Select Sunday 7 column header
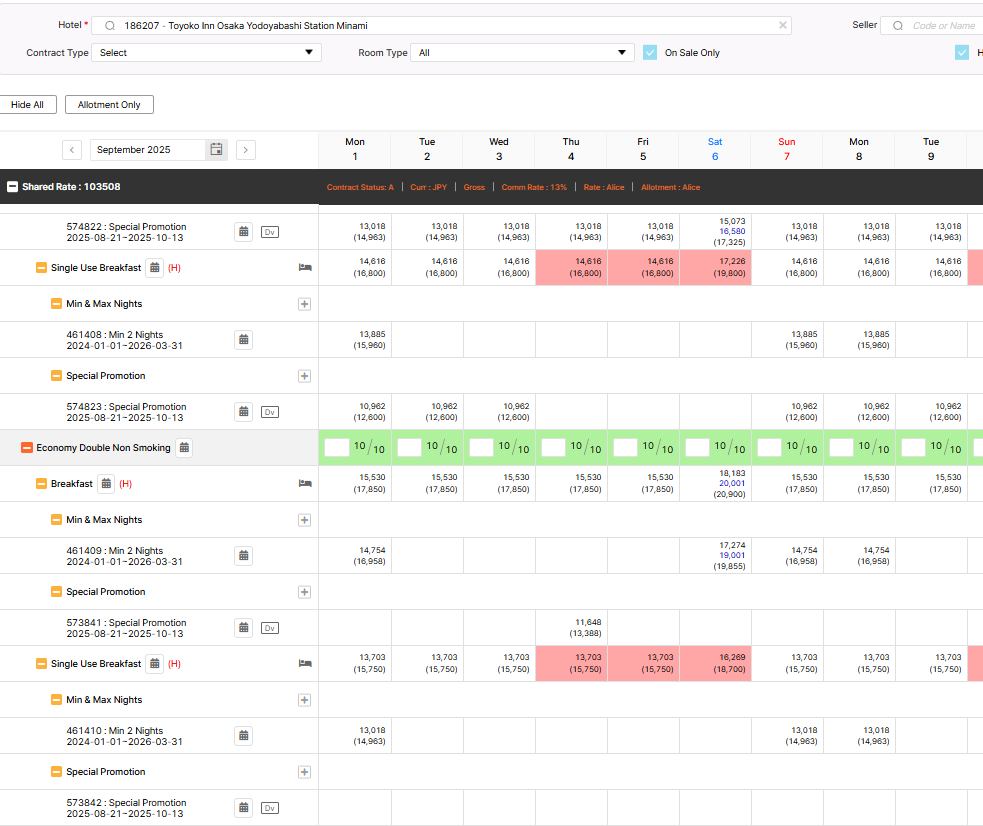 (786, 149)
